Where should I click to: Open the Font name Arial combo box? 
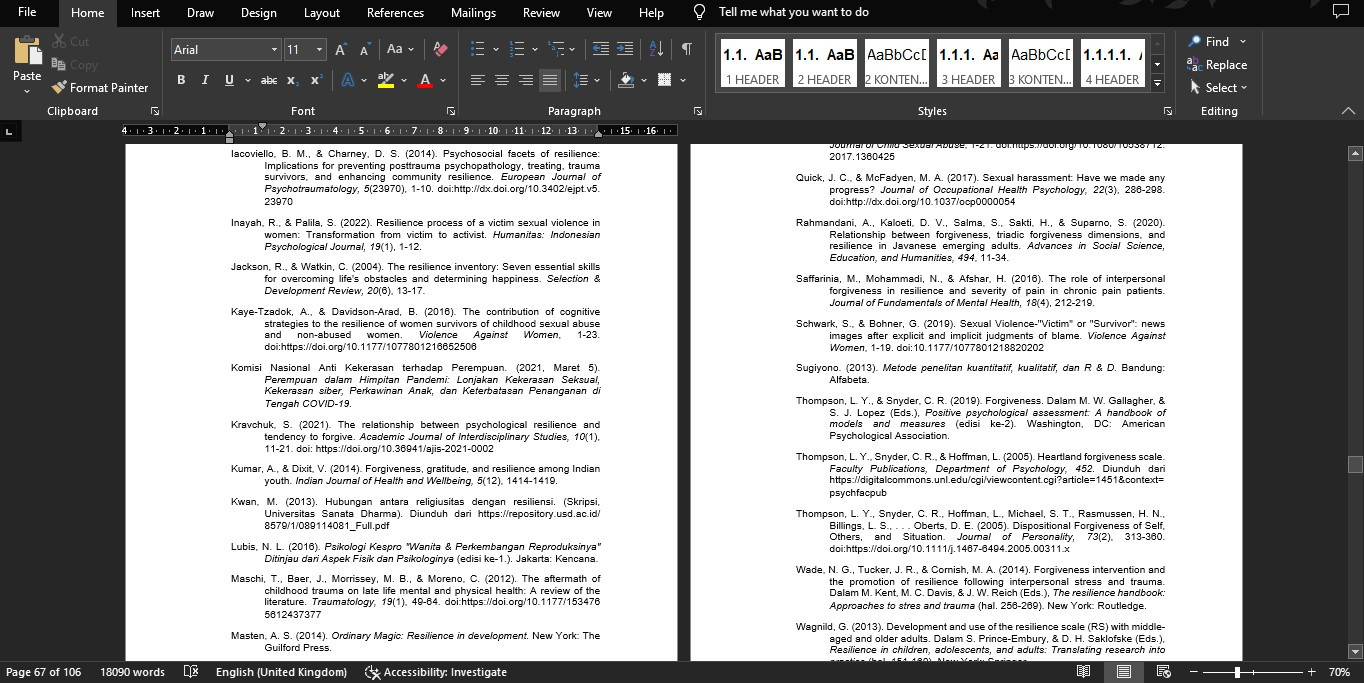[x=225, y=50]
